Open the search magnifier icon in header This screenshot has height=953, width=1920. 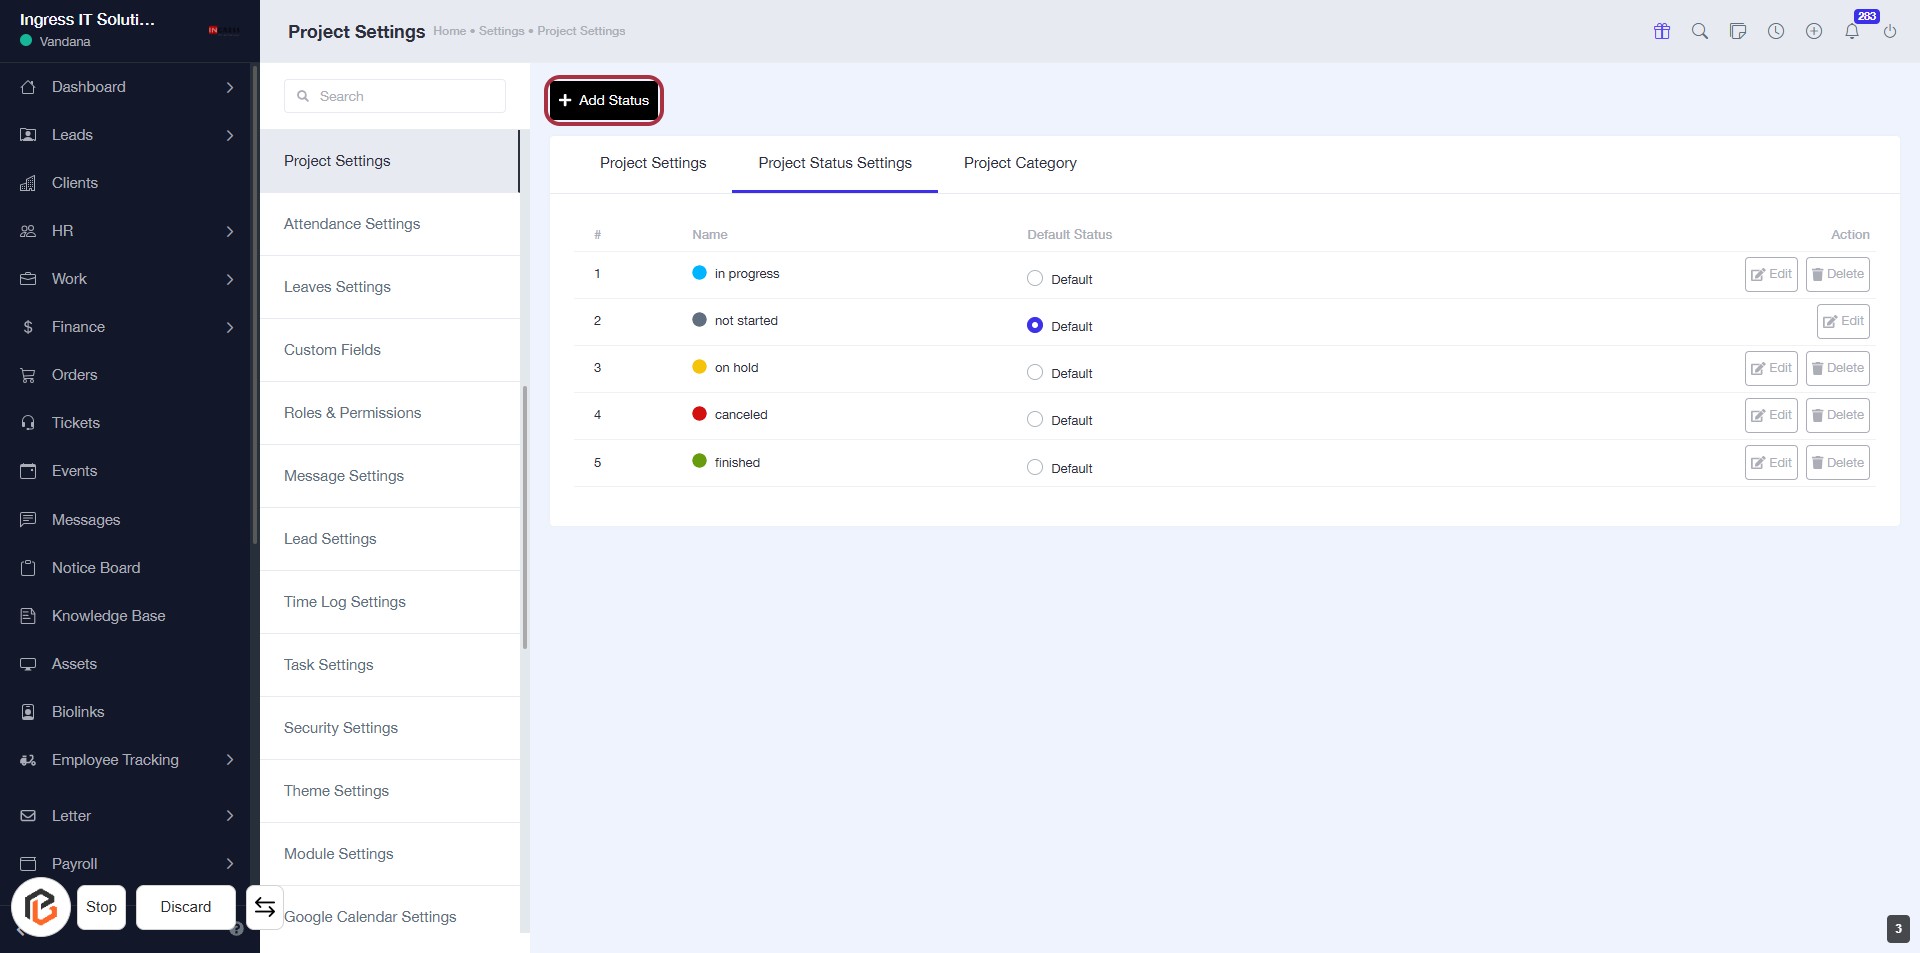[x=1699, y=31]
